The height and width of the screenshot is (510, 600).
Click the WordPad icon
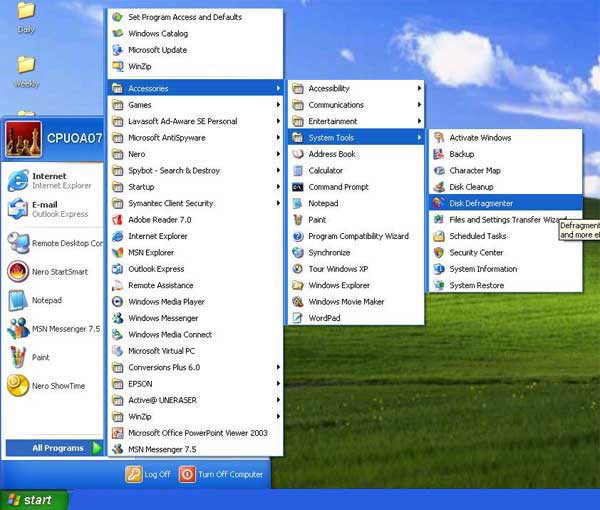297,318
